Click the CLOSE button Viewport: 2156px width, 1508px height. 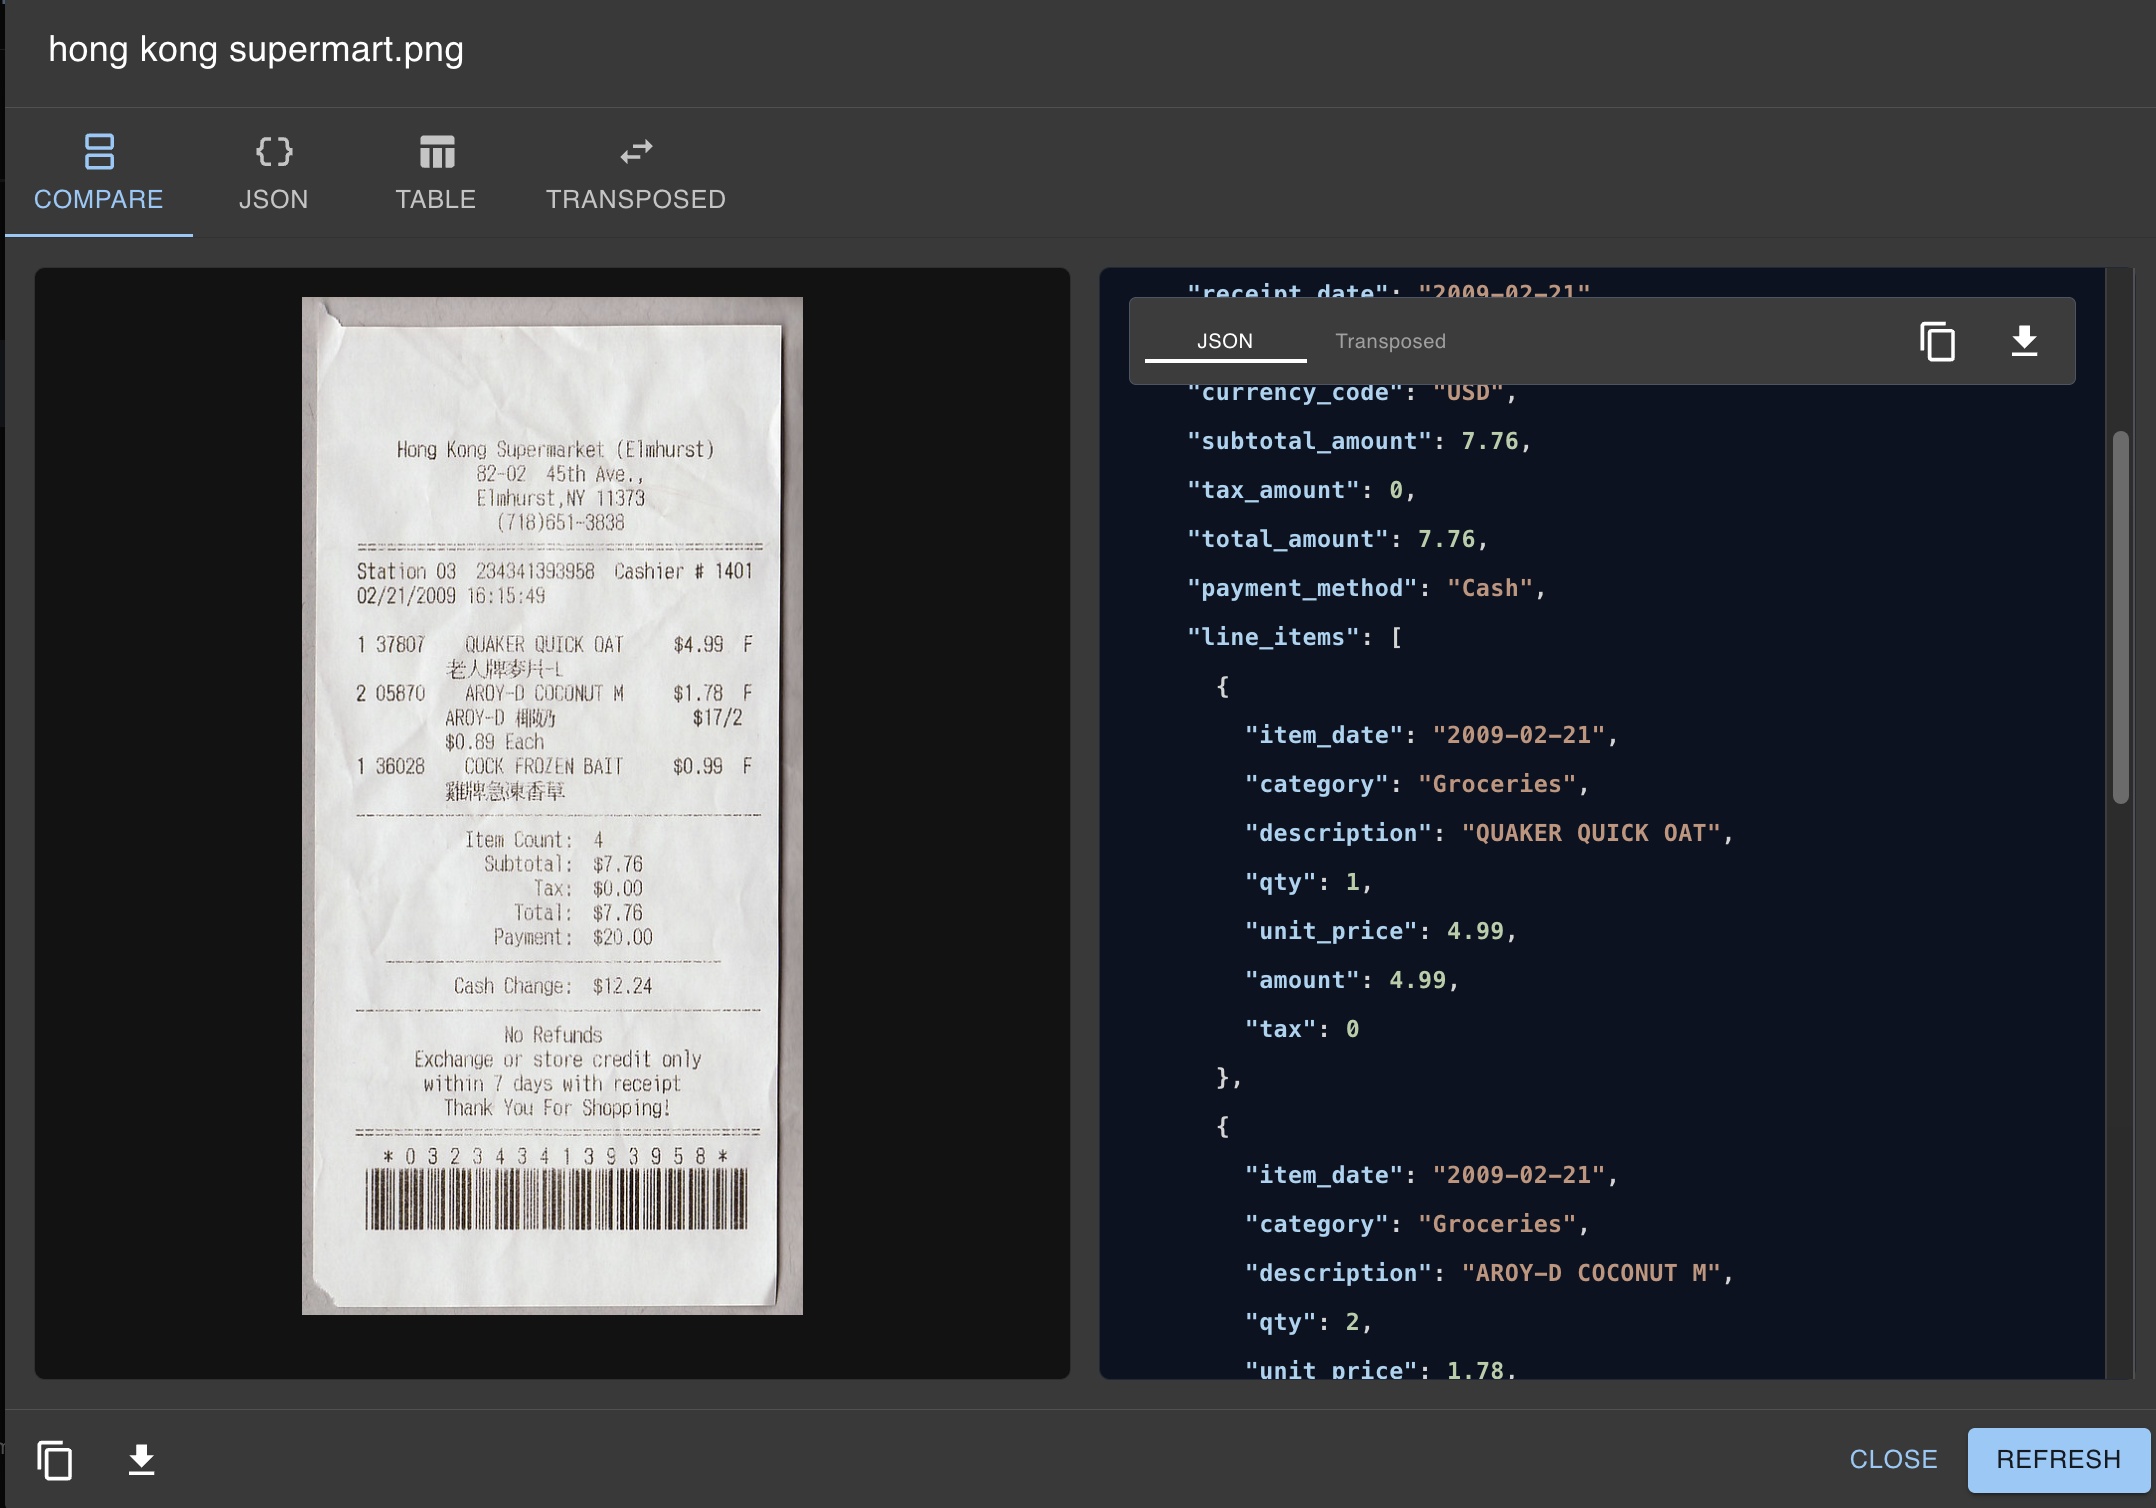click(x=1893, y=1459)
